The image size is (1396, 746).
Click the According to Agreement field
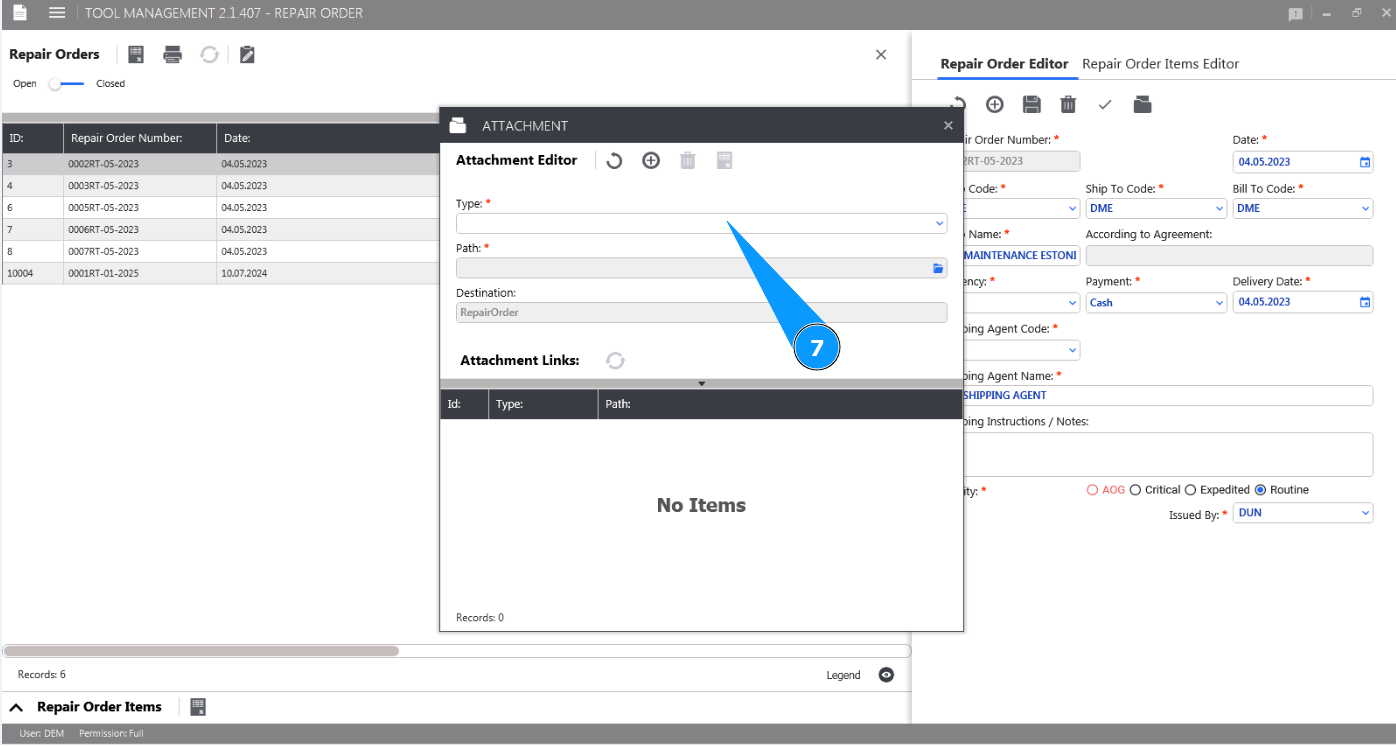pyautogui.click(x=1229, y=255)
